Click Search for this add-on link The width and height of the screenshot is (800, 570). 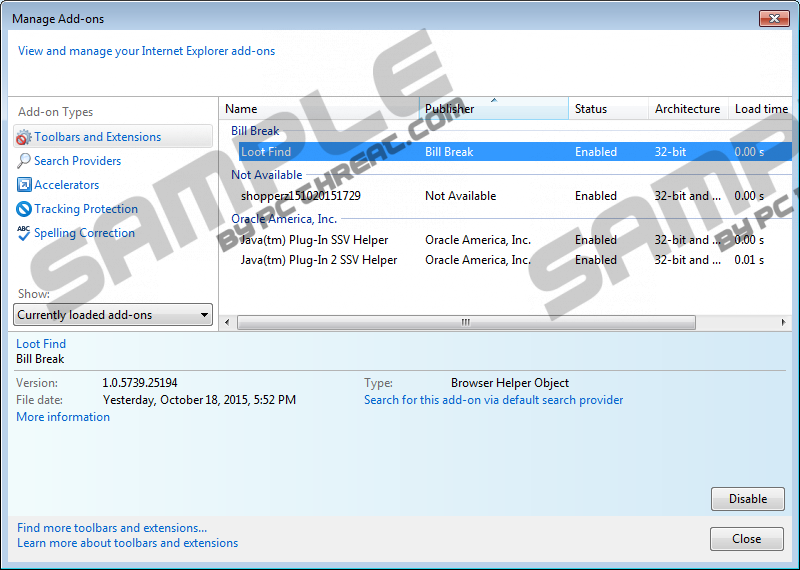pos(493,400)
